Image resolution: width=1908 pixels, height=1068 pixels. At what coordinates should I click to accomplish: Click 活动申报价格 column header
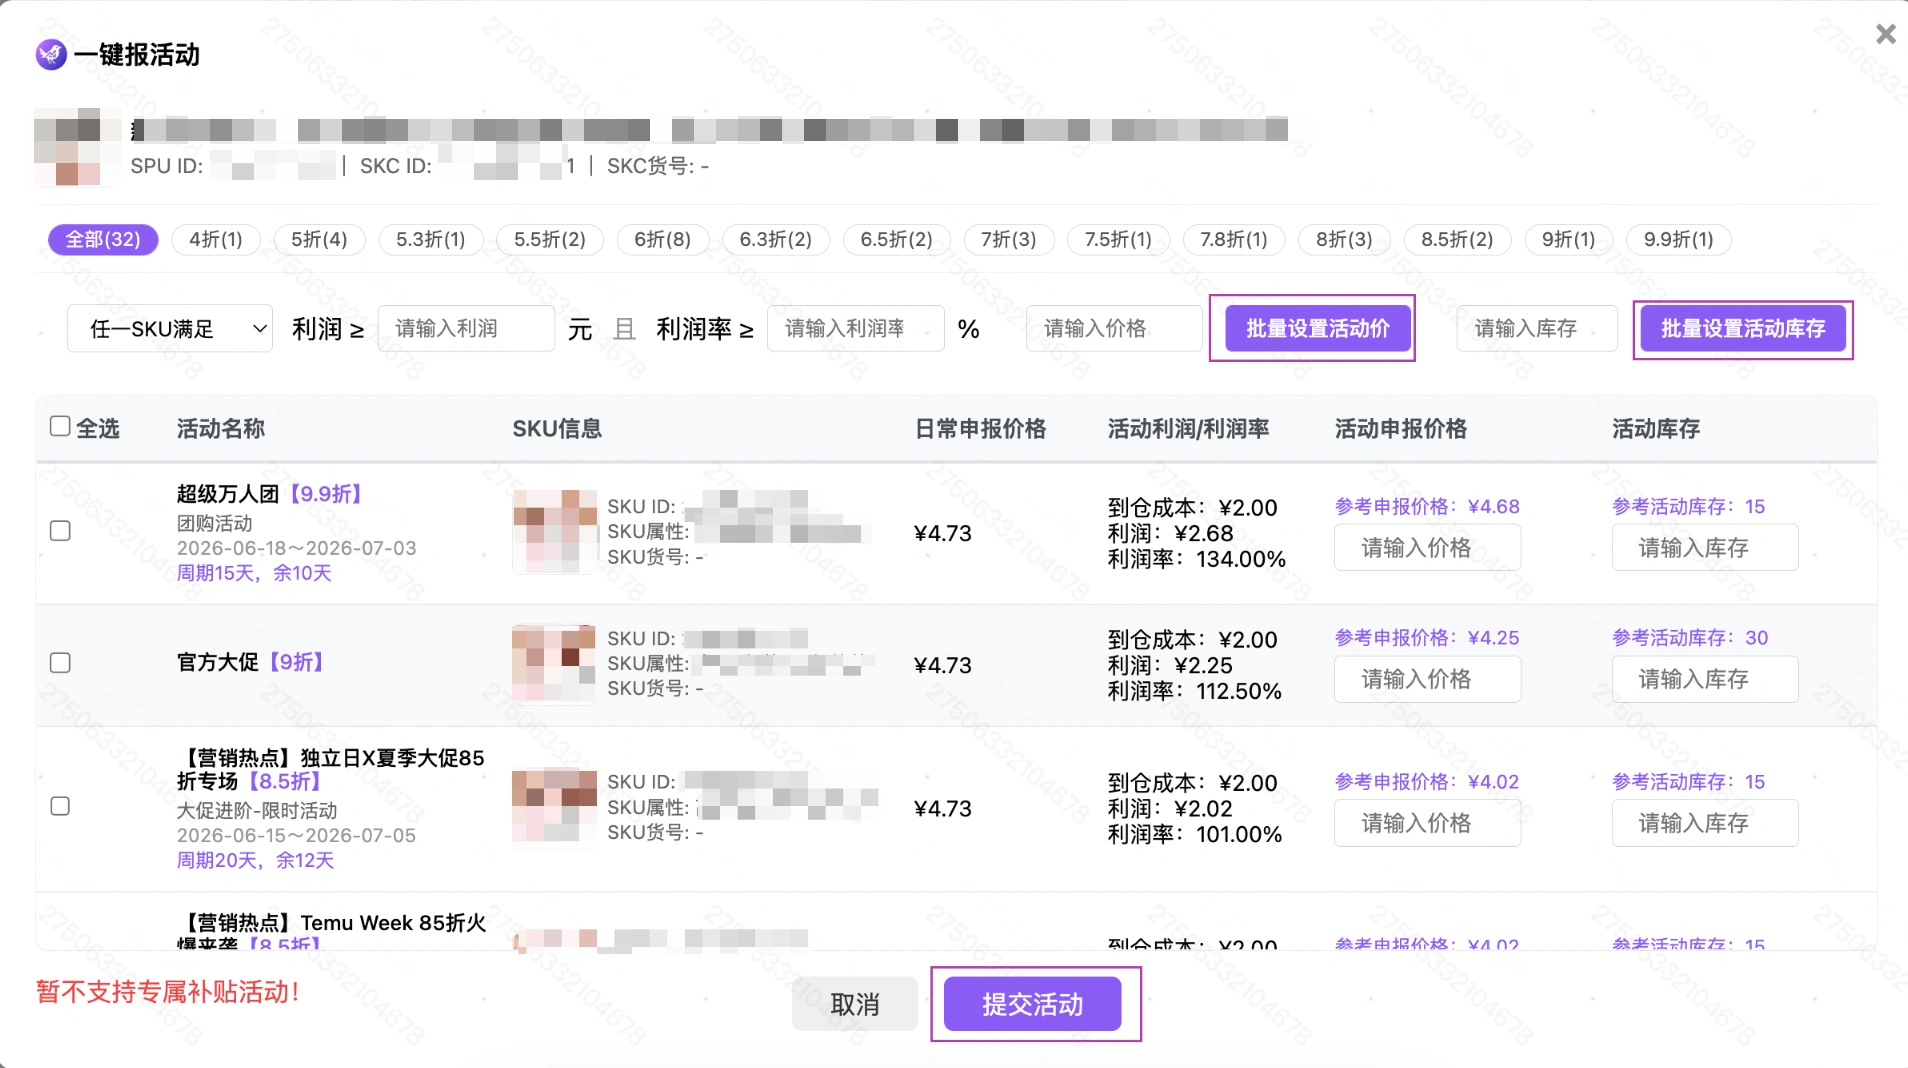click(x=1401, y=429)
